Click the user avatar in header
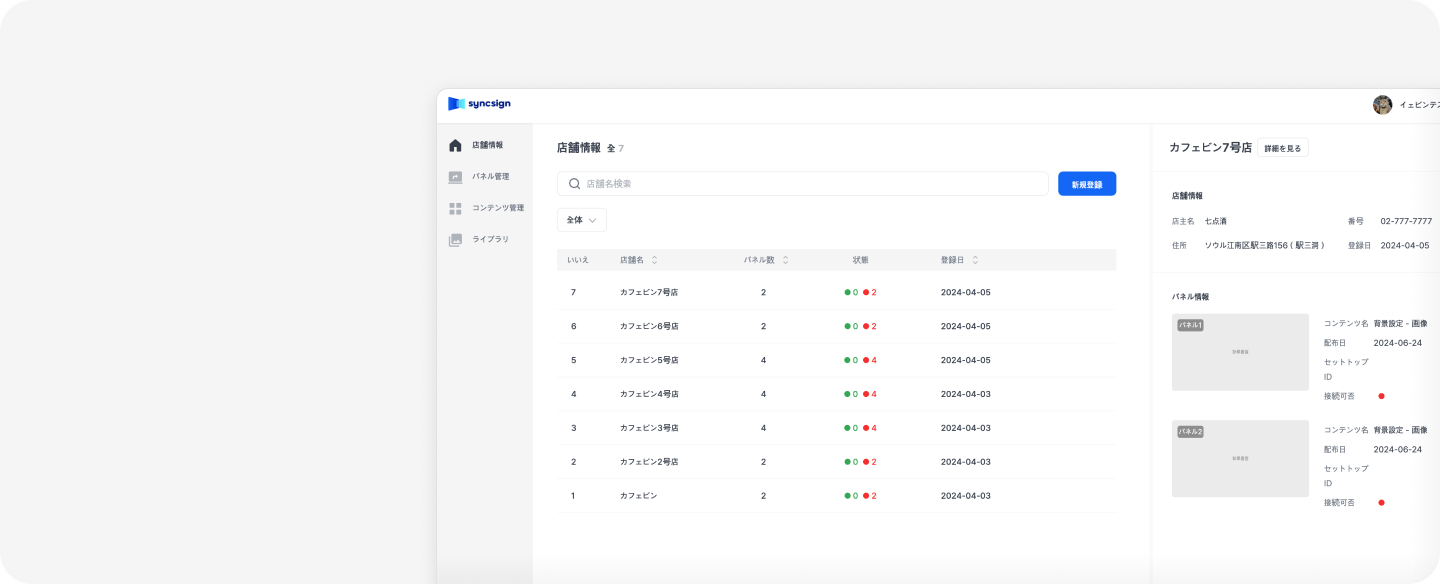This screenshot has width=1440, height=584. (x=1382, y=105)
